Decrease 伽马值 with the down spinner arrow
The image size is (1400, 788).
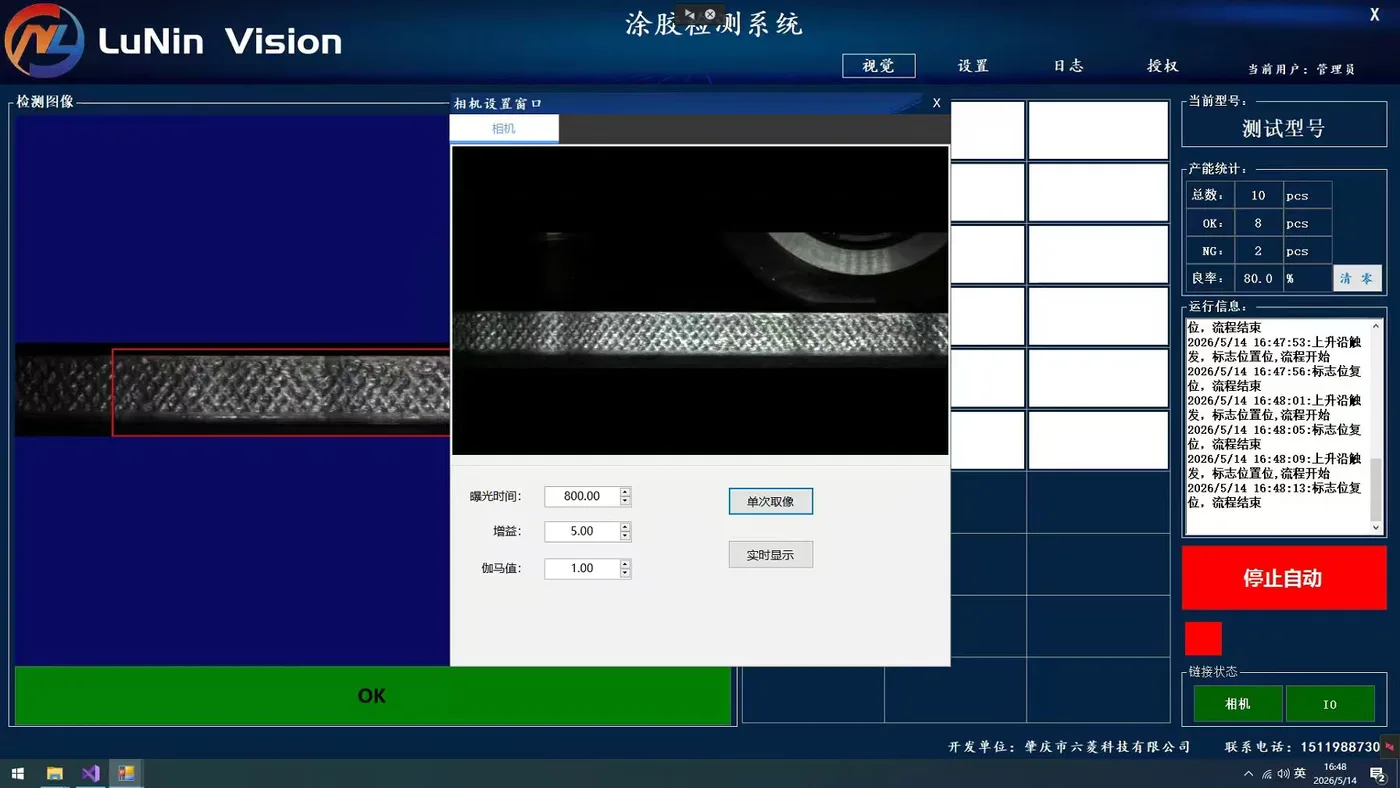(625, 573)
